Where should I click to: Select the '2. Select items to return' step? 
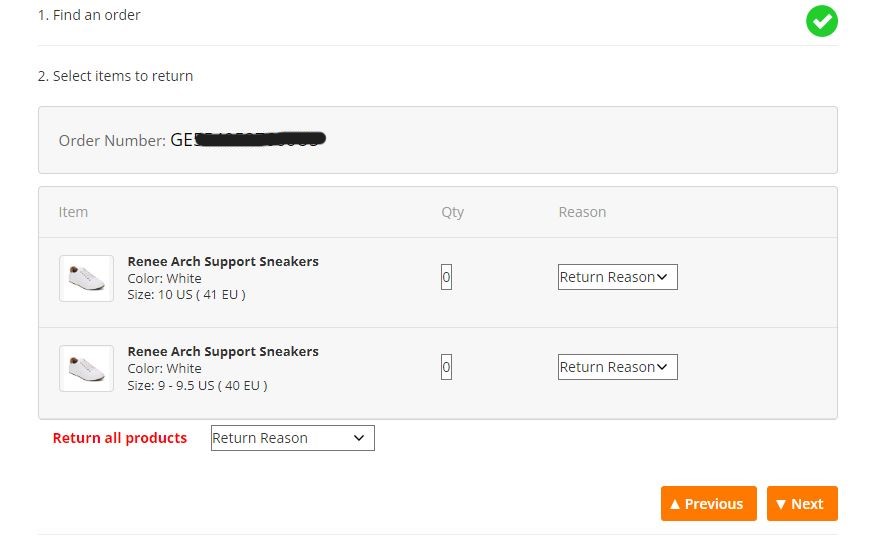tap(115, 76)
